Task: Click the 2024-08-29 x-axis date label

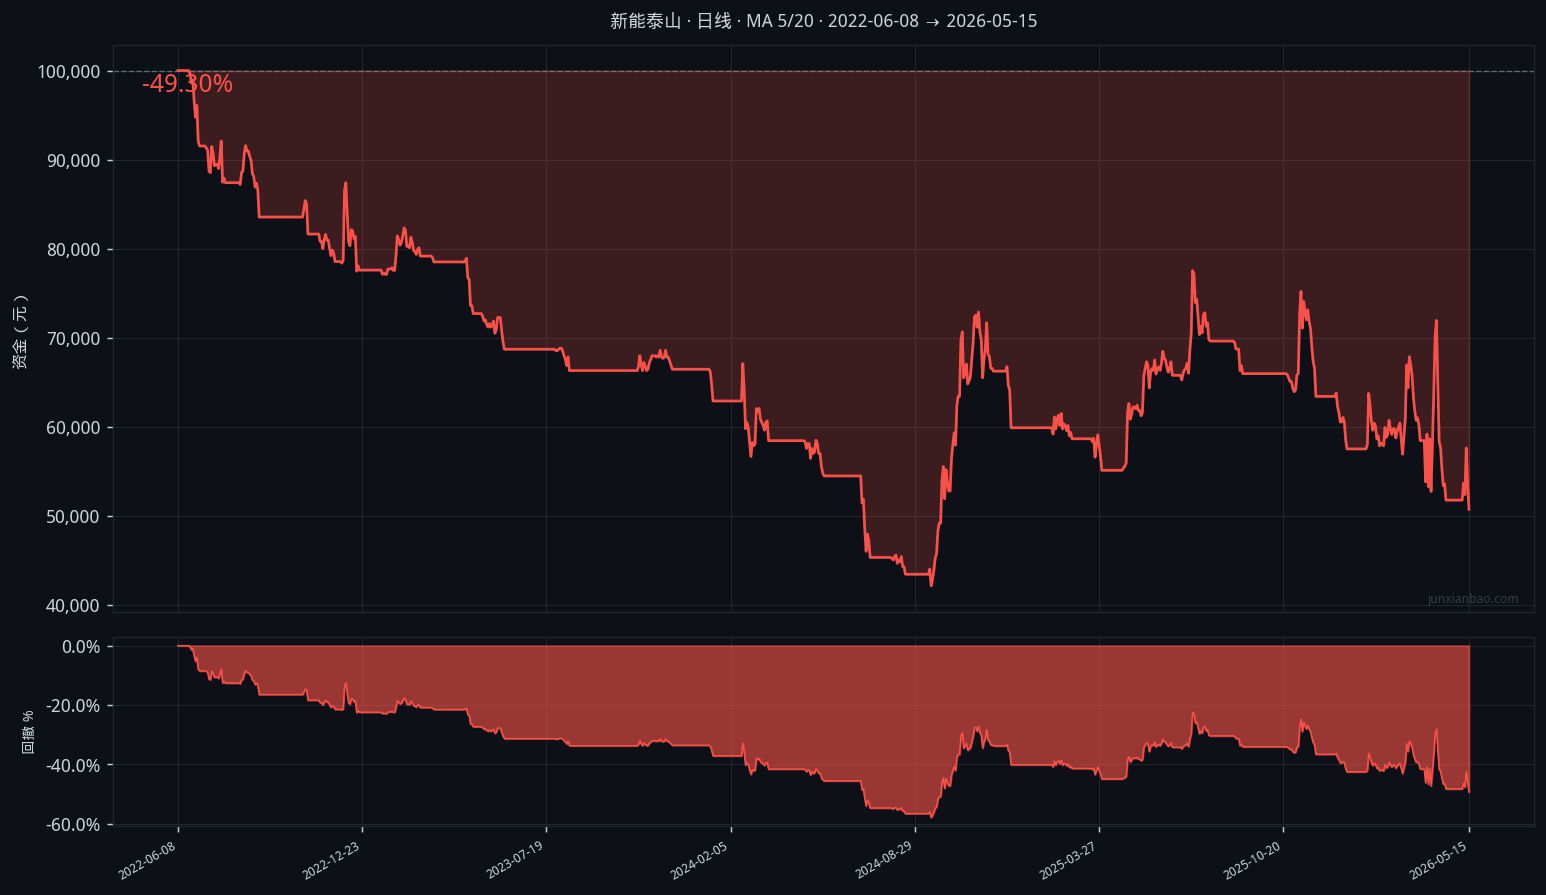Action: (x=885, y=860)
